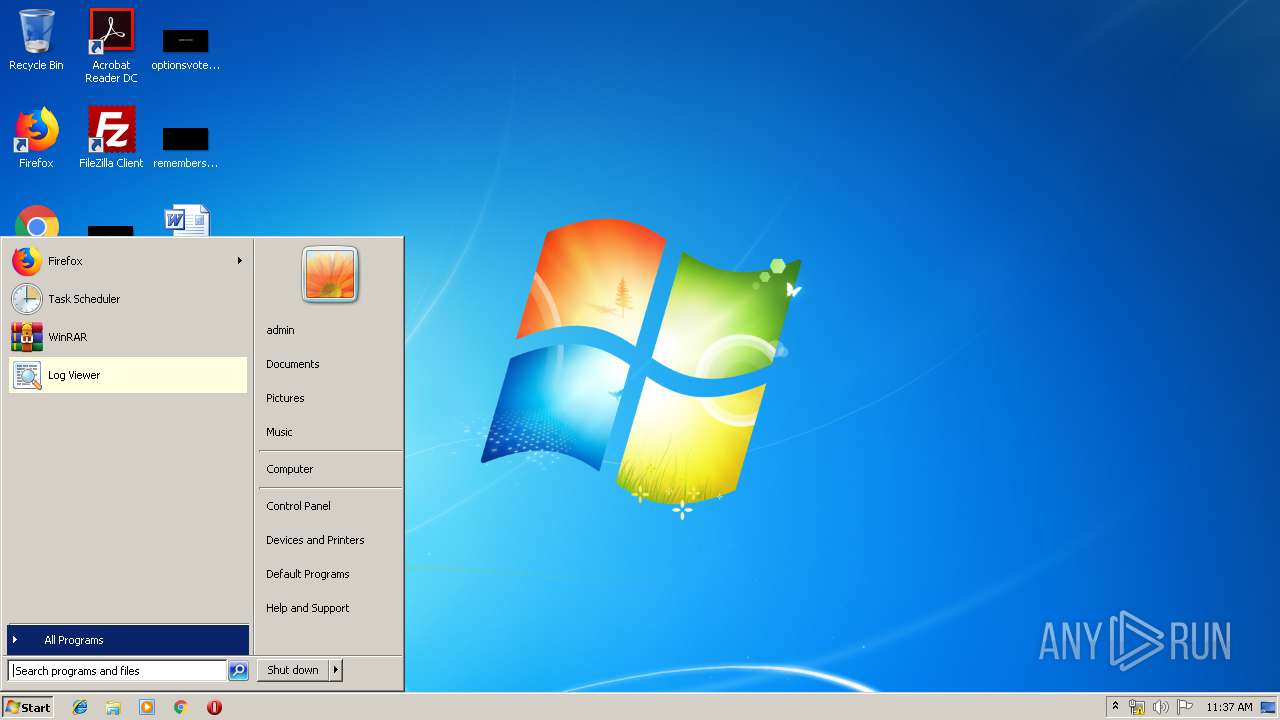Launch Acrobat Reader DC from the desktop

pyautogui.click(x=111, y=46)
